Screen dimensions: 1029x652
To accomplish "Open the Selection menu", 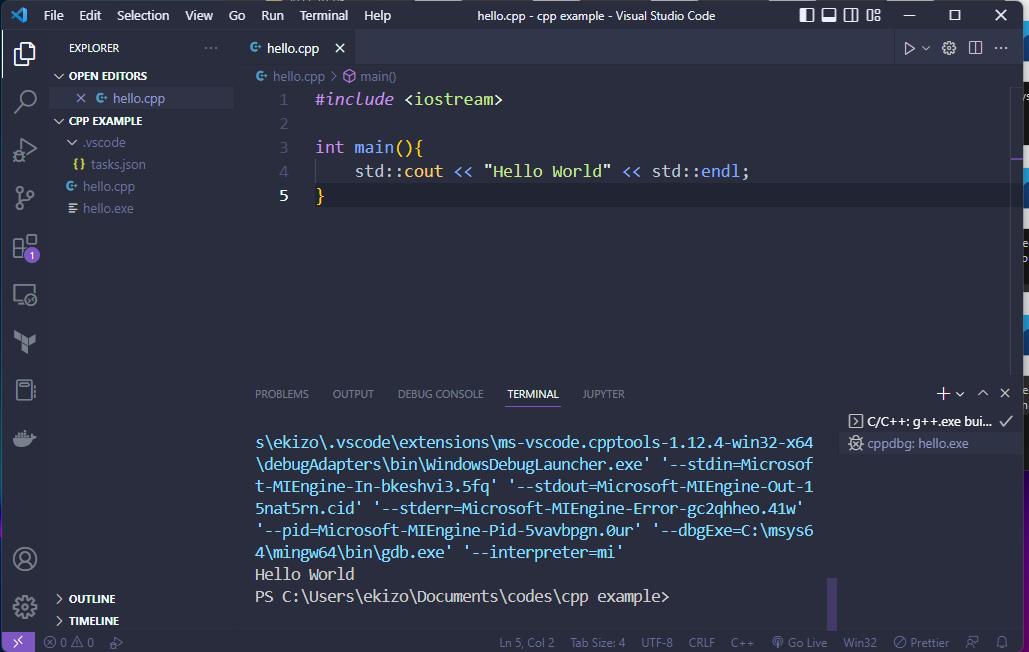I will 142,15.
